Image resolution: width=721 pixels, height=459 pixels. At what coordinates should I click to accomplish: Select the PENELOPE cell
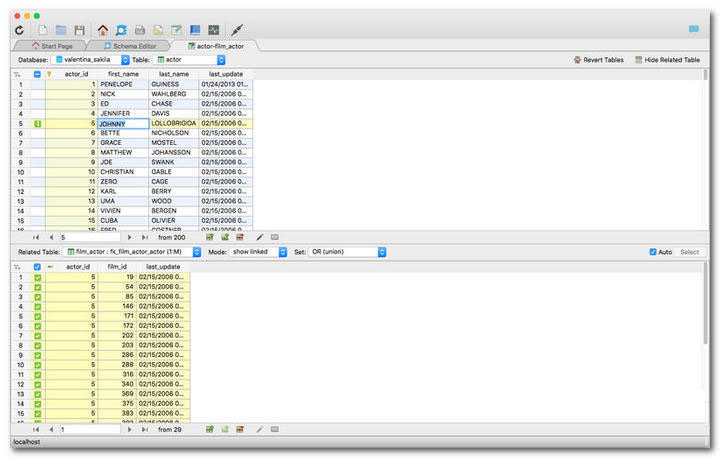(123, 84)
